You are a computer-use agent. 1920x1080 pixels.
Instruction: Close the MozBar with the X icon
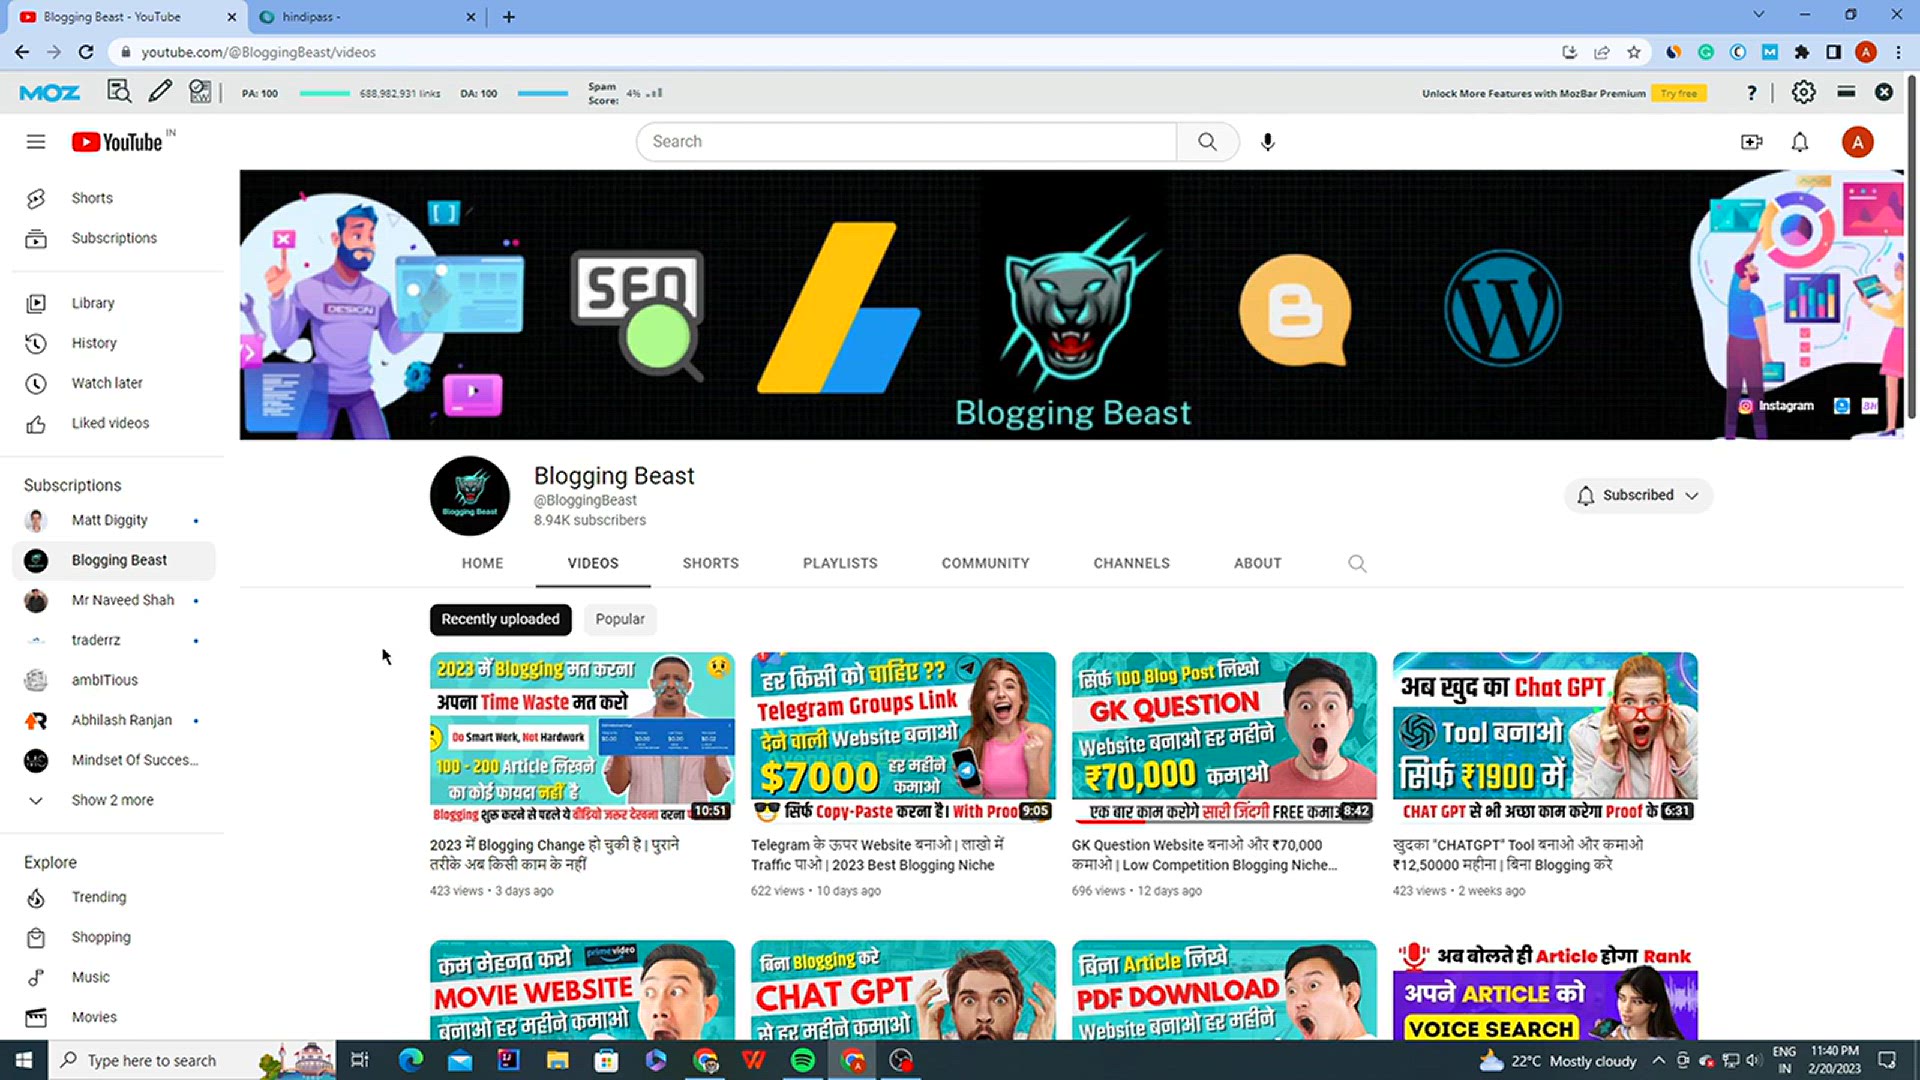(1883, 92)
